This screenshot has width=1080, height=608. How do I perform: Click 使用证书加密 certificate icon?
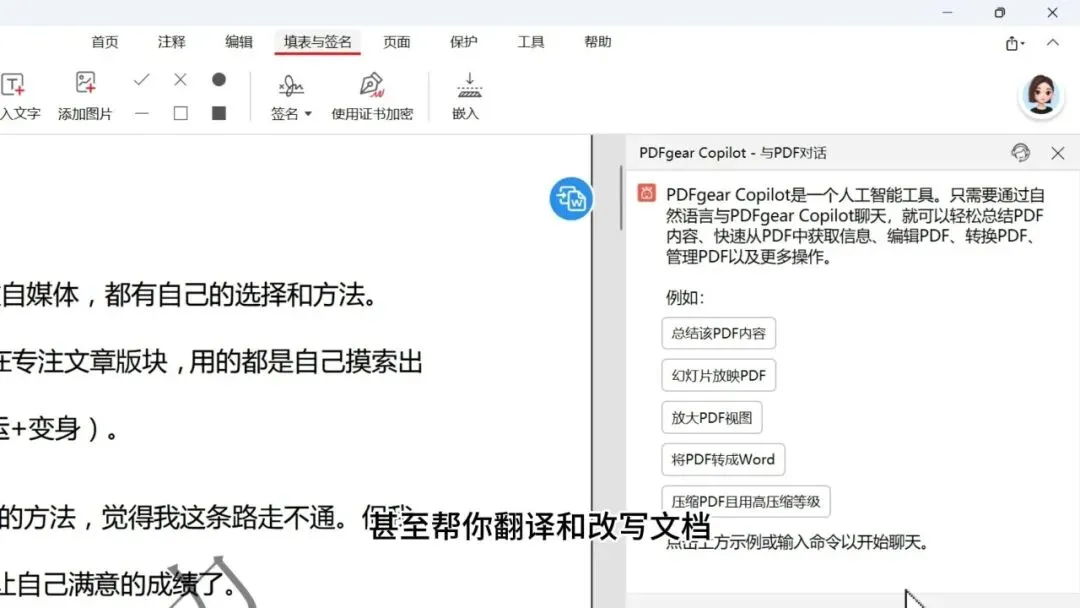[x=372, y=85]
